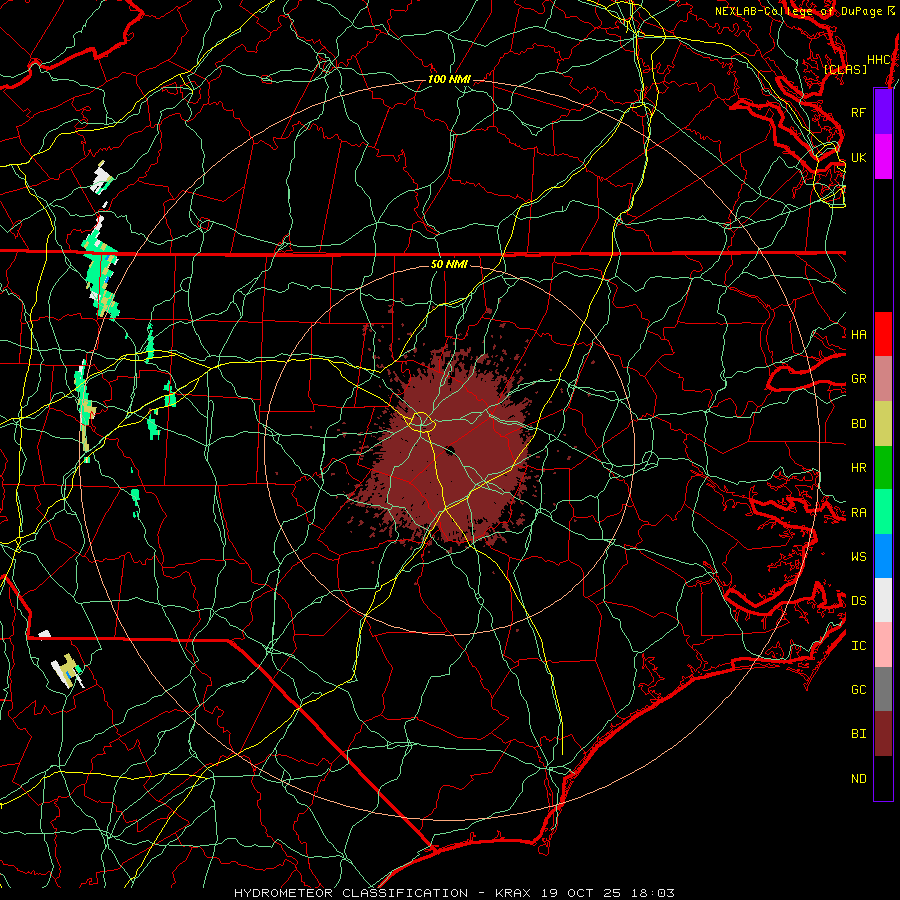Click the HA legend label

(x=858, y=335)
